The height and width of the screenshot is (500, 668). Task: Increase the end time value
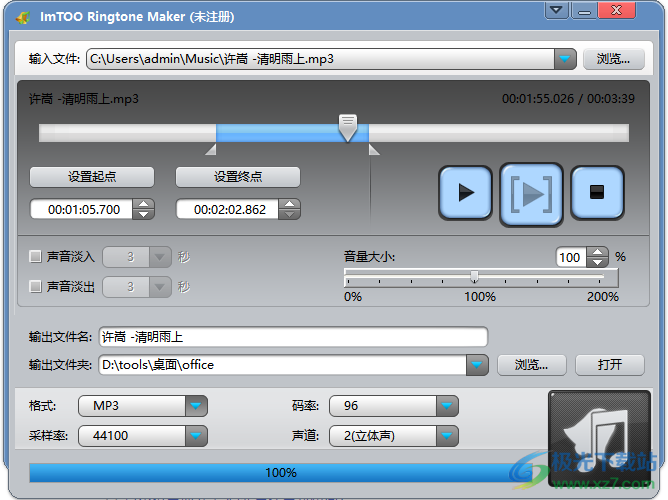click(290, 204)
